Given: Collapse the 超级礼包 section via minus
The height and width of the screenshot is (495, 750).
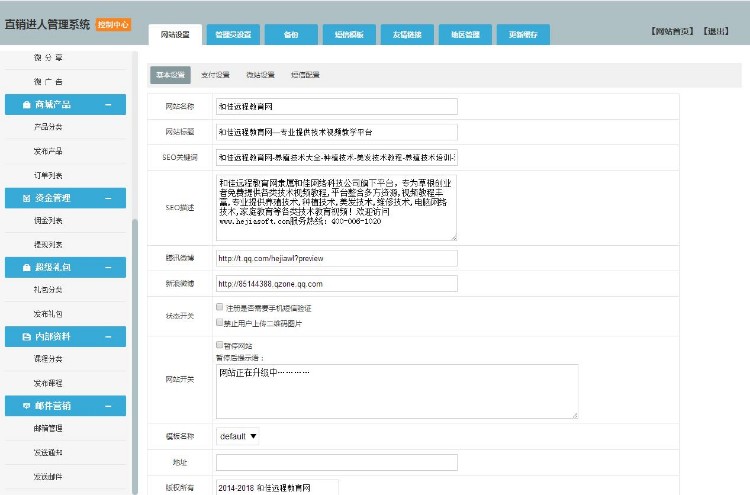Looking at the screenshot, I should (108, 267).
